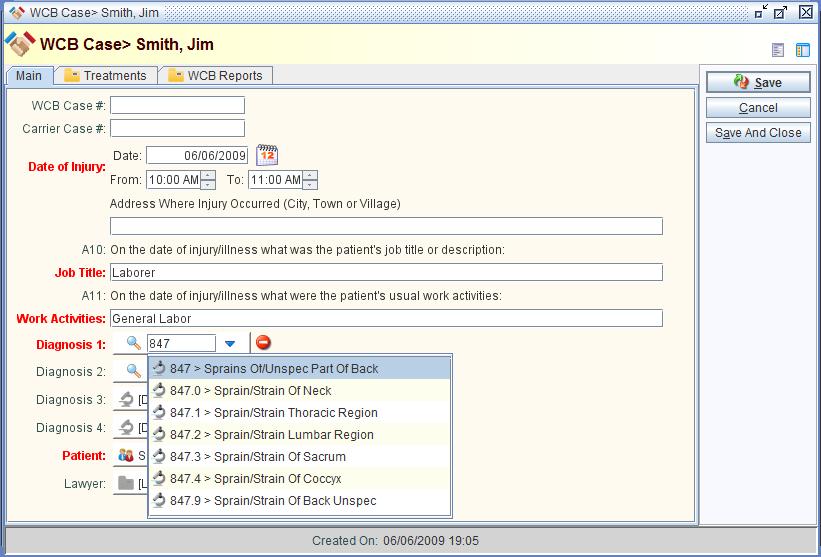Viewport: 821px width, 557px height.
Task: Click the Diagnosis 4 microscope icon
Action: (x=126, y=427)
